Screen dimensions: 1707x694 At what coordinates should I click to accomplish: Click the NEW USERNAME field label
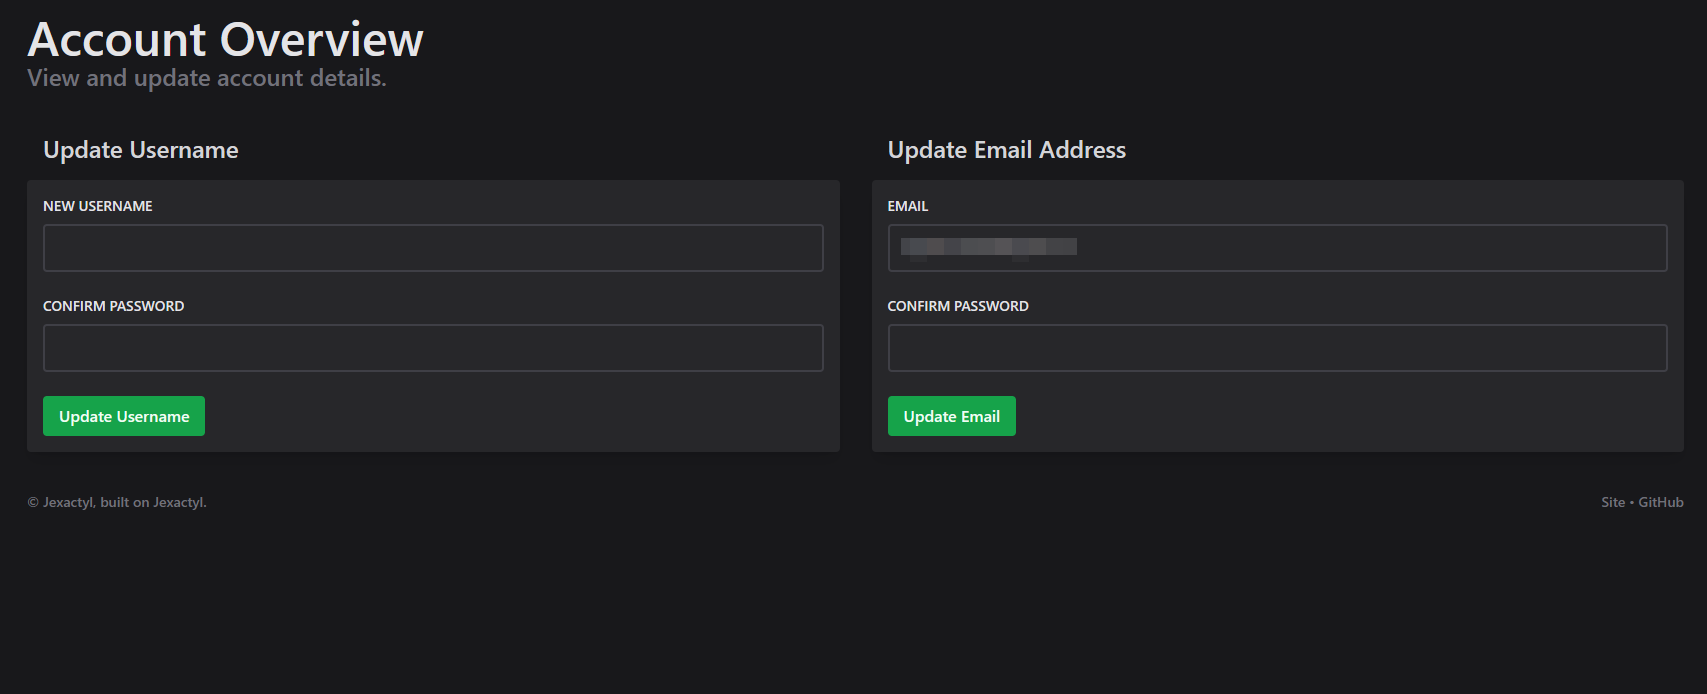(98, 206)
